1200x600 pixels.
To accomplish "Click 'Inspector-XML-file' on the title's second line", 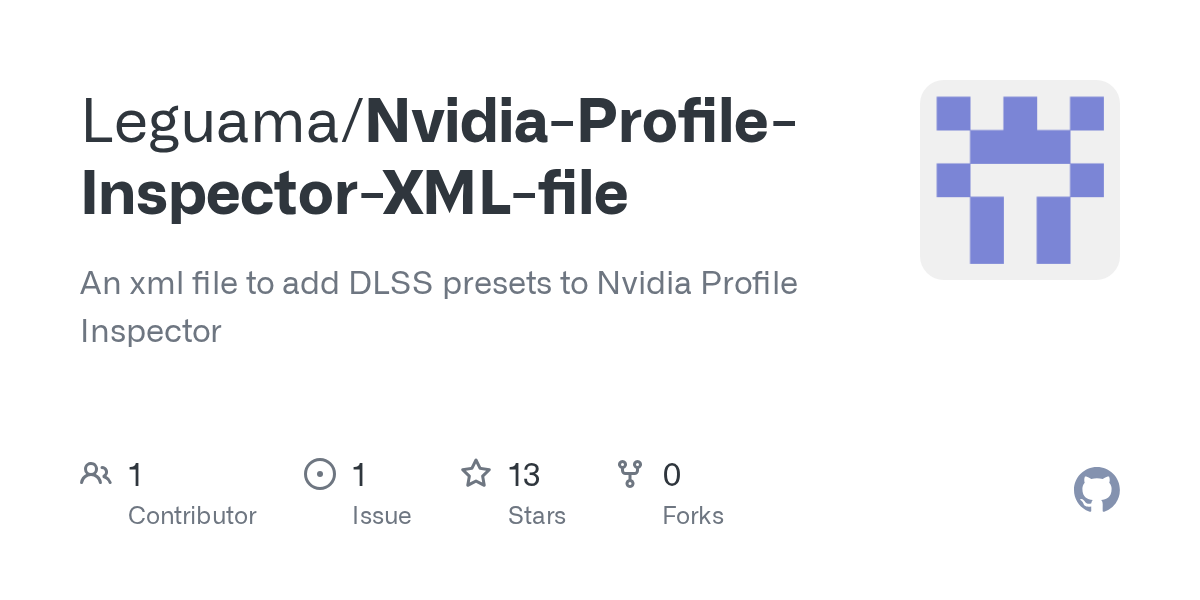I will click(354, 192).
